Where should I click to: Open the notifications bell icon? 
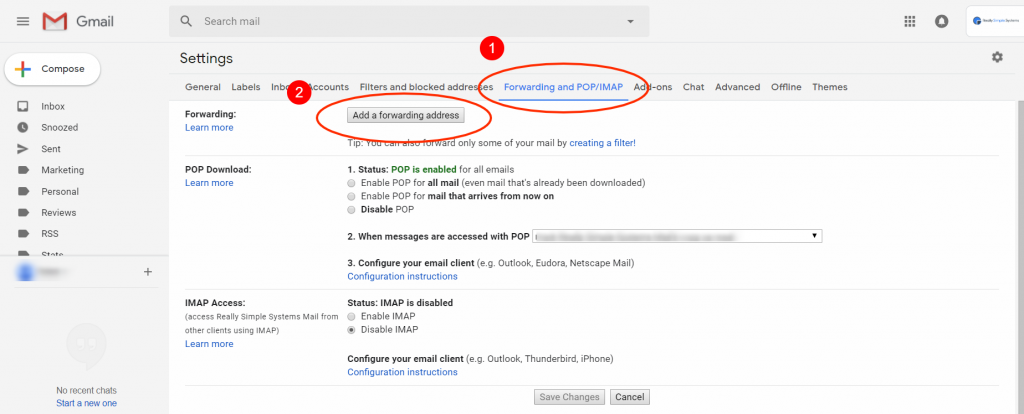click(x=941, y=22)
